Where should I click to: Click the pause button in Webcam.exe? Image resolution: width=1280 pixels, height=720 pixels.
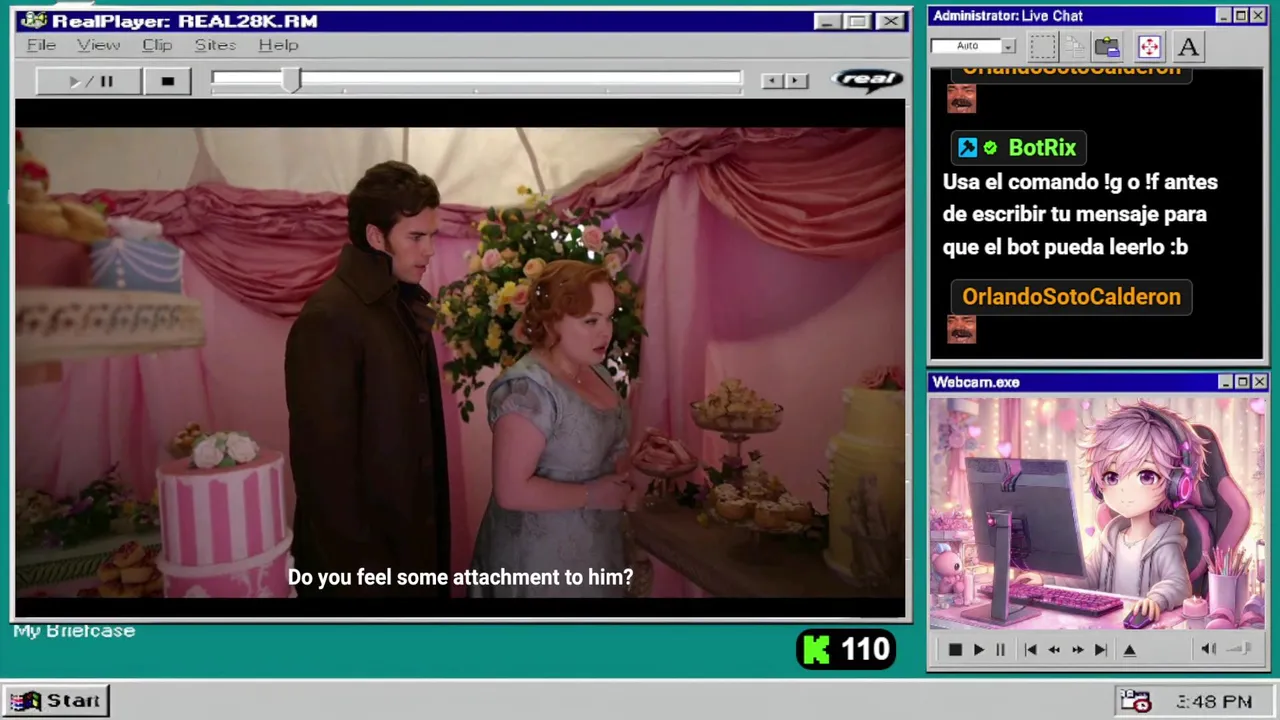(1000, 650)
